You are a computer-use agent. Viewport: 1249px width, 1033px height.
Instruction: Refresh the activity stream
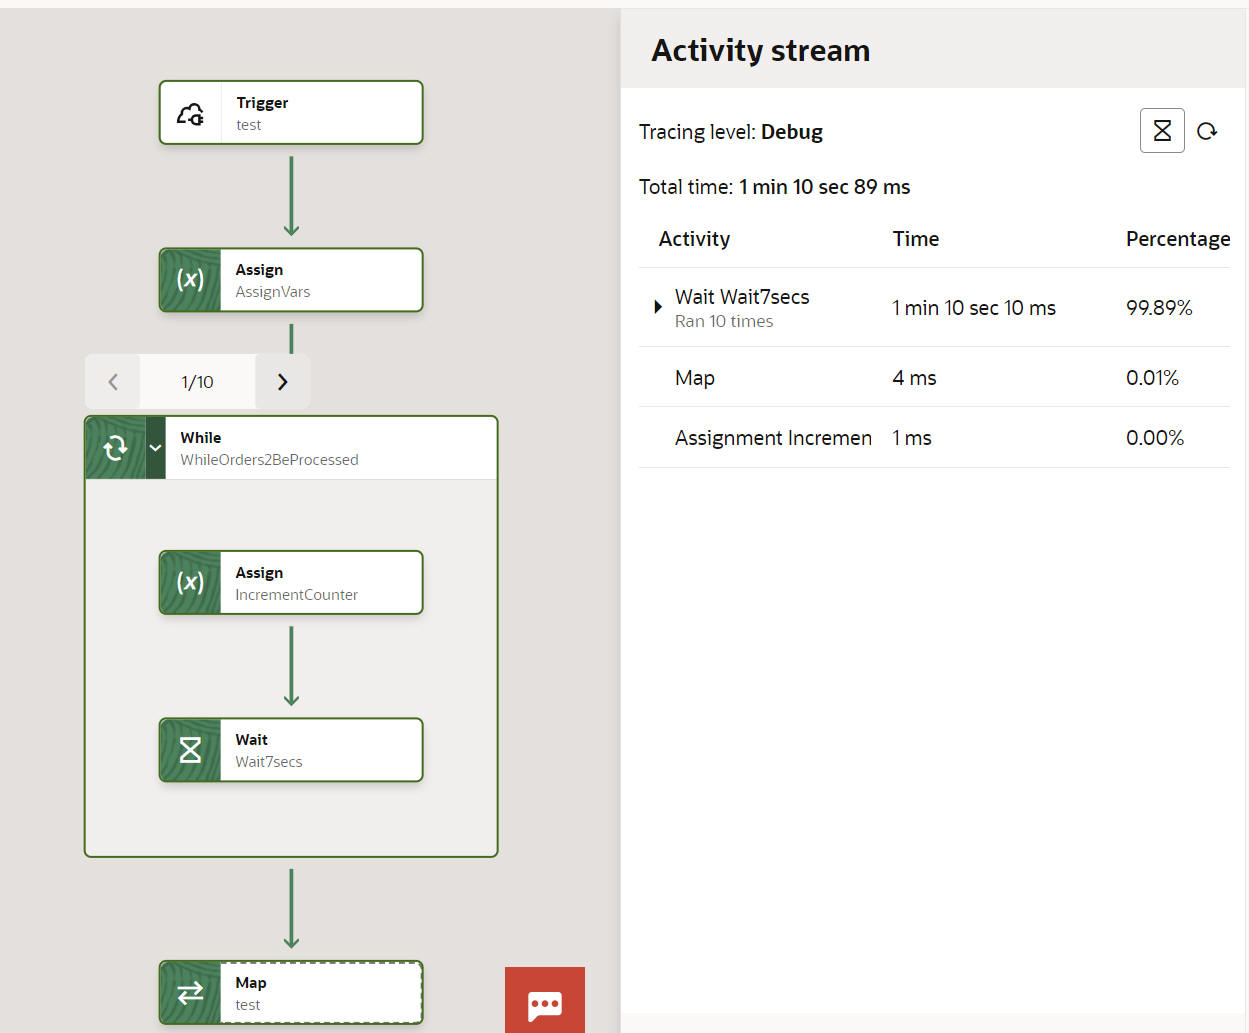pos(1207,131)
